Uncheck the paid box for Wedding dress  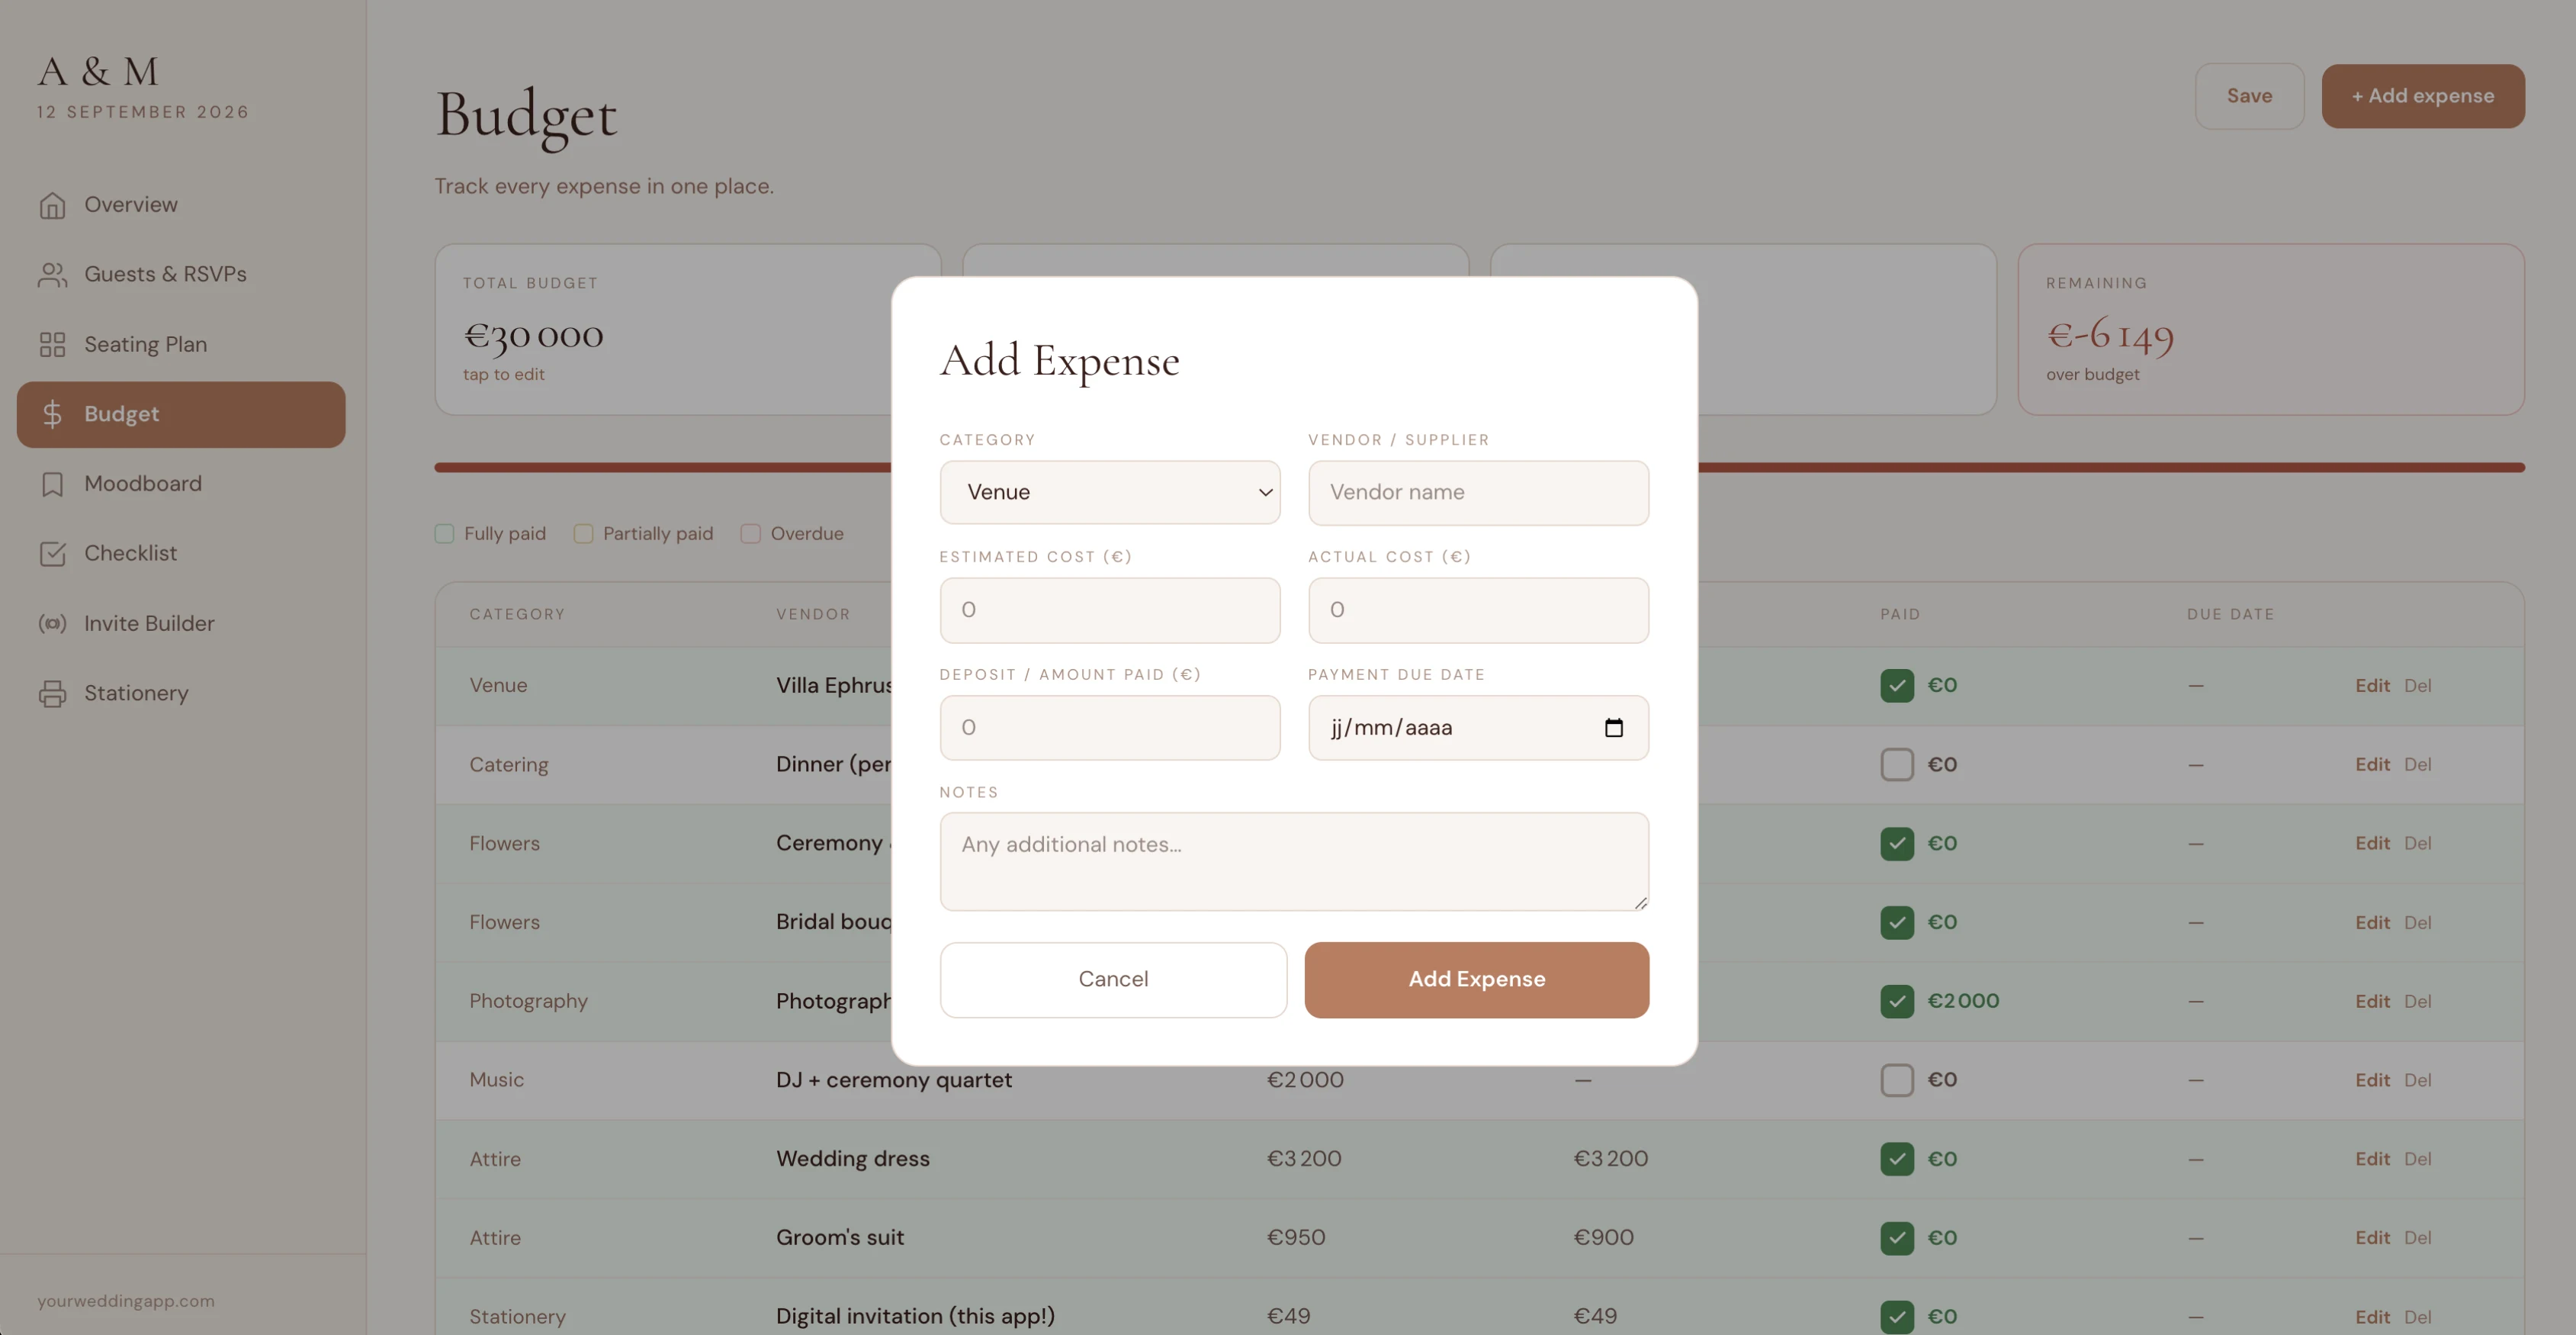point(1897,1159)
